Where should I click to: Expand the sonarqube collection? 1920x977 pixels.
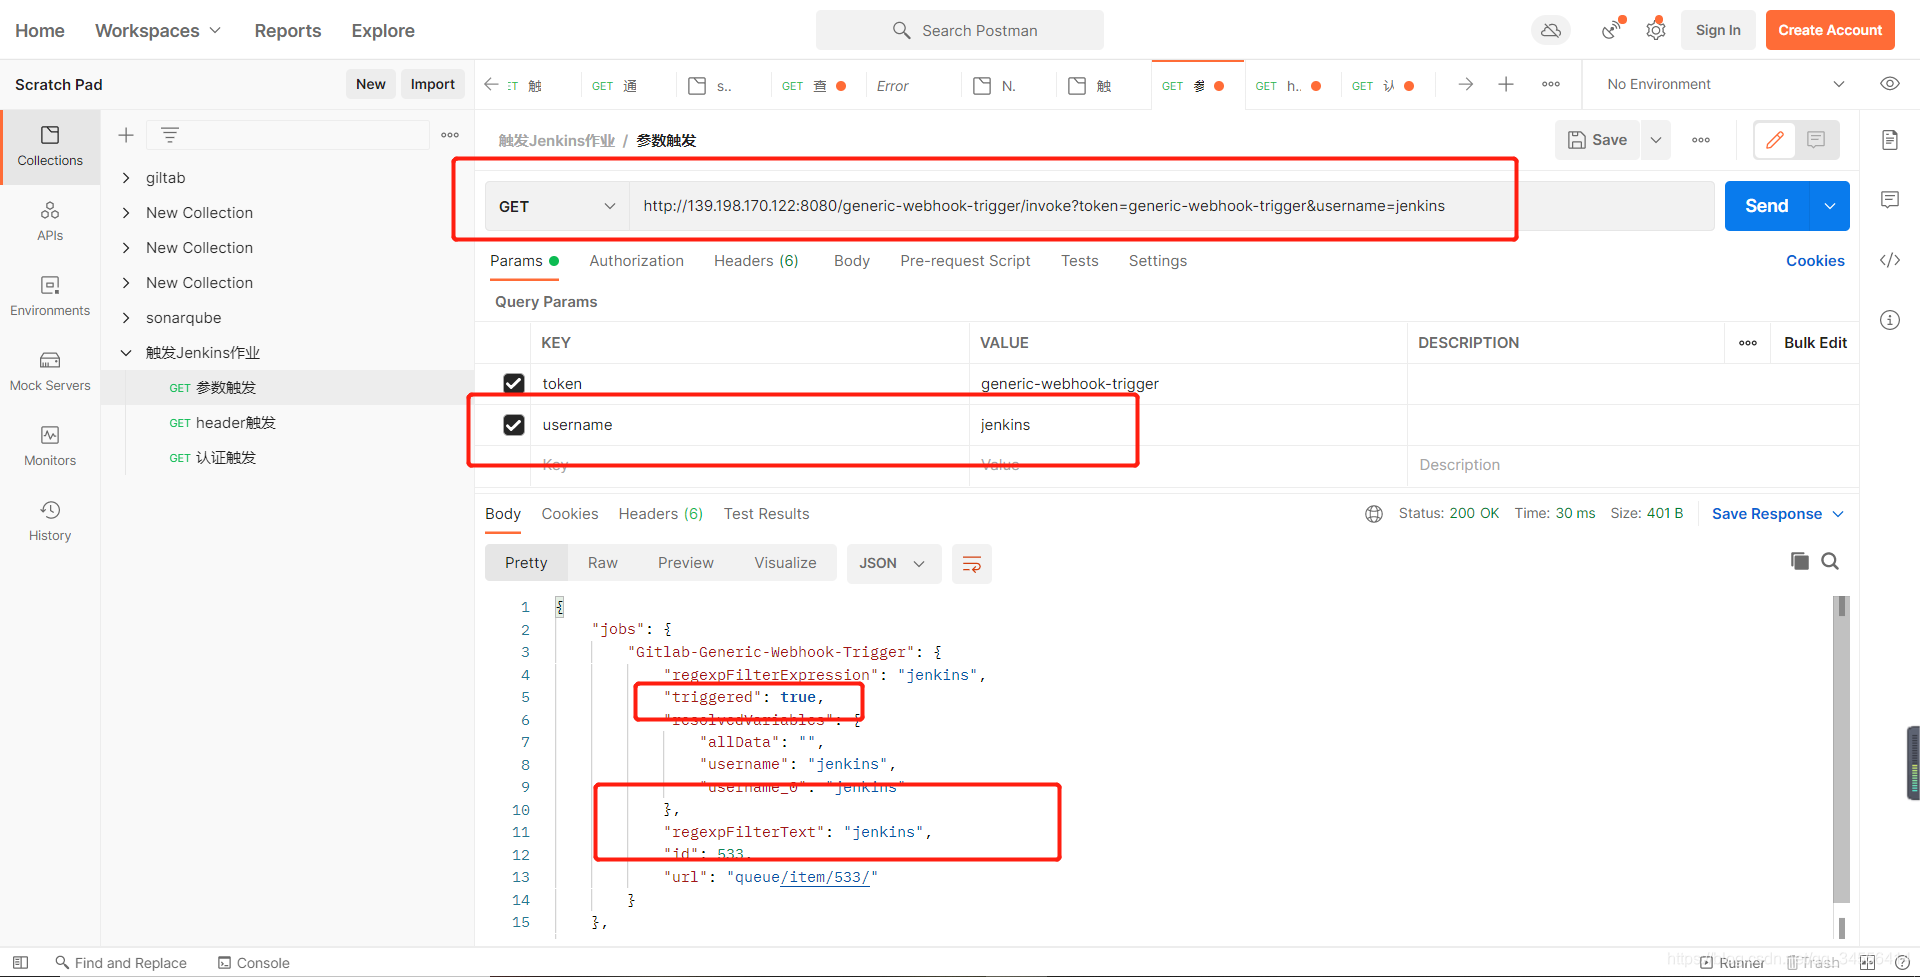click(x=126, y=318)
